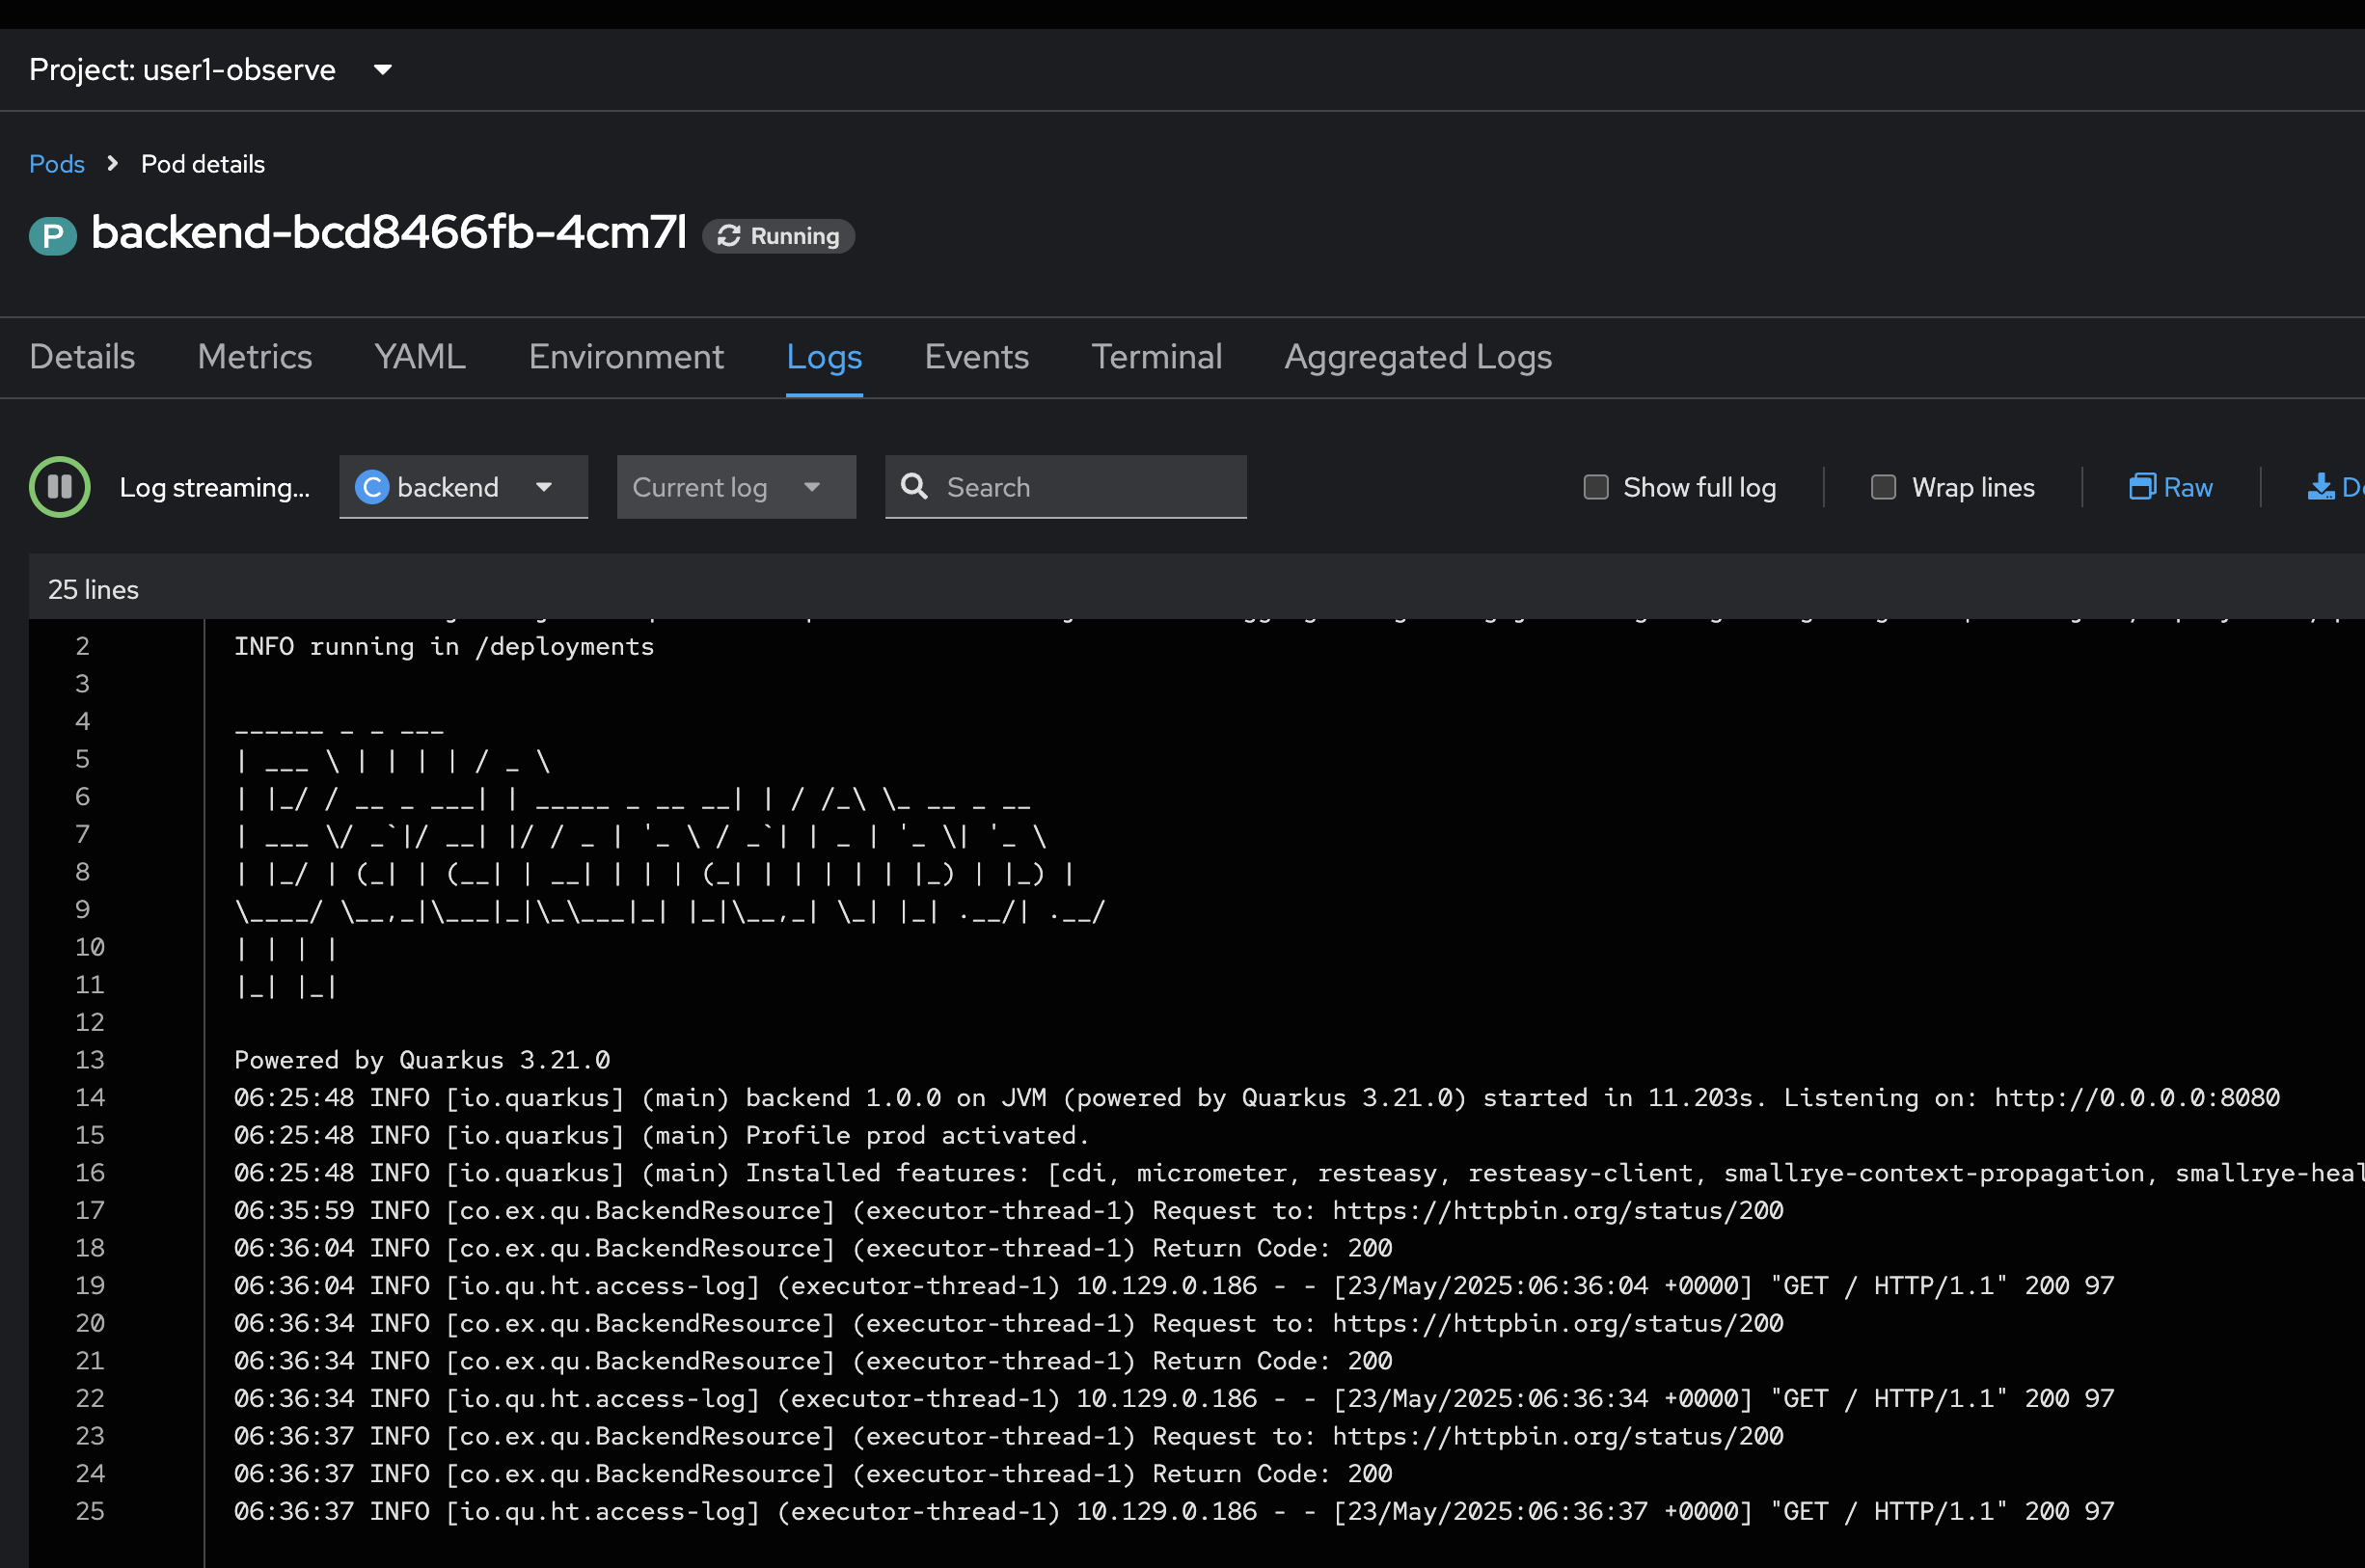
Task: Click the download log icon
Action: 2321,487
